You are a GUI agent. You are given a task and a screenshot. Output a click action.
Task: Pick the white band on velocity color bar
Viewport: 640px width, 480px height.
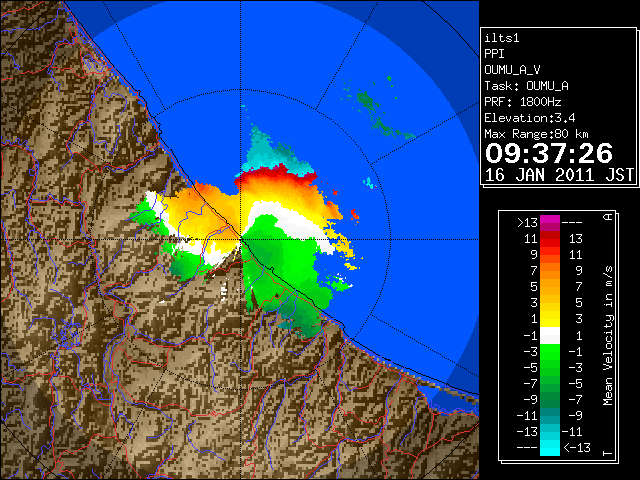coord(550,336)
